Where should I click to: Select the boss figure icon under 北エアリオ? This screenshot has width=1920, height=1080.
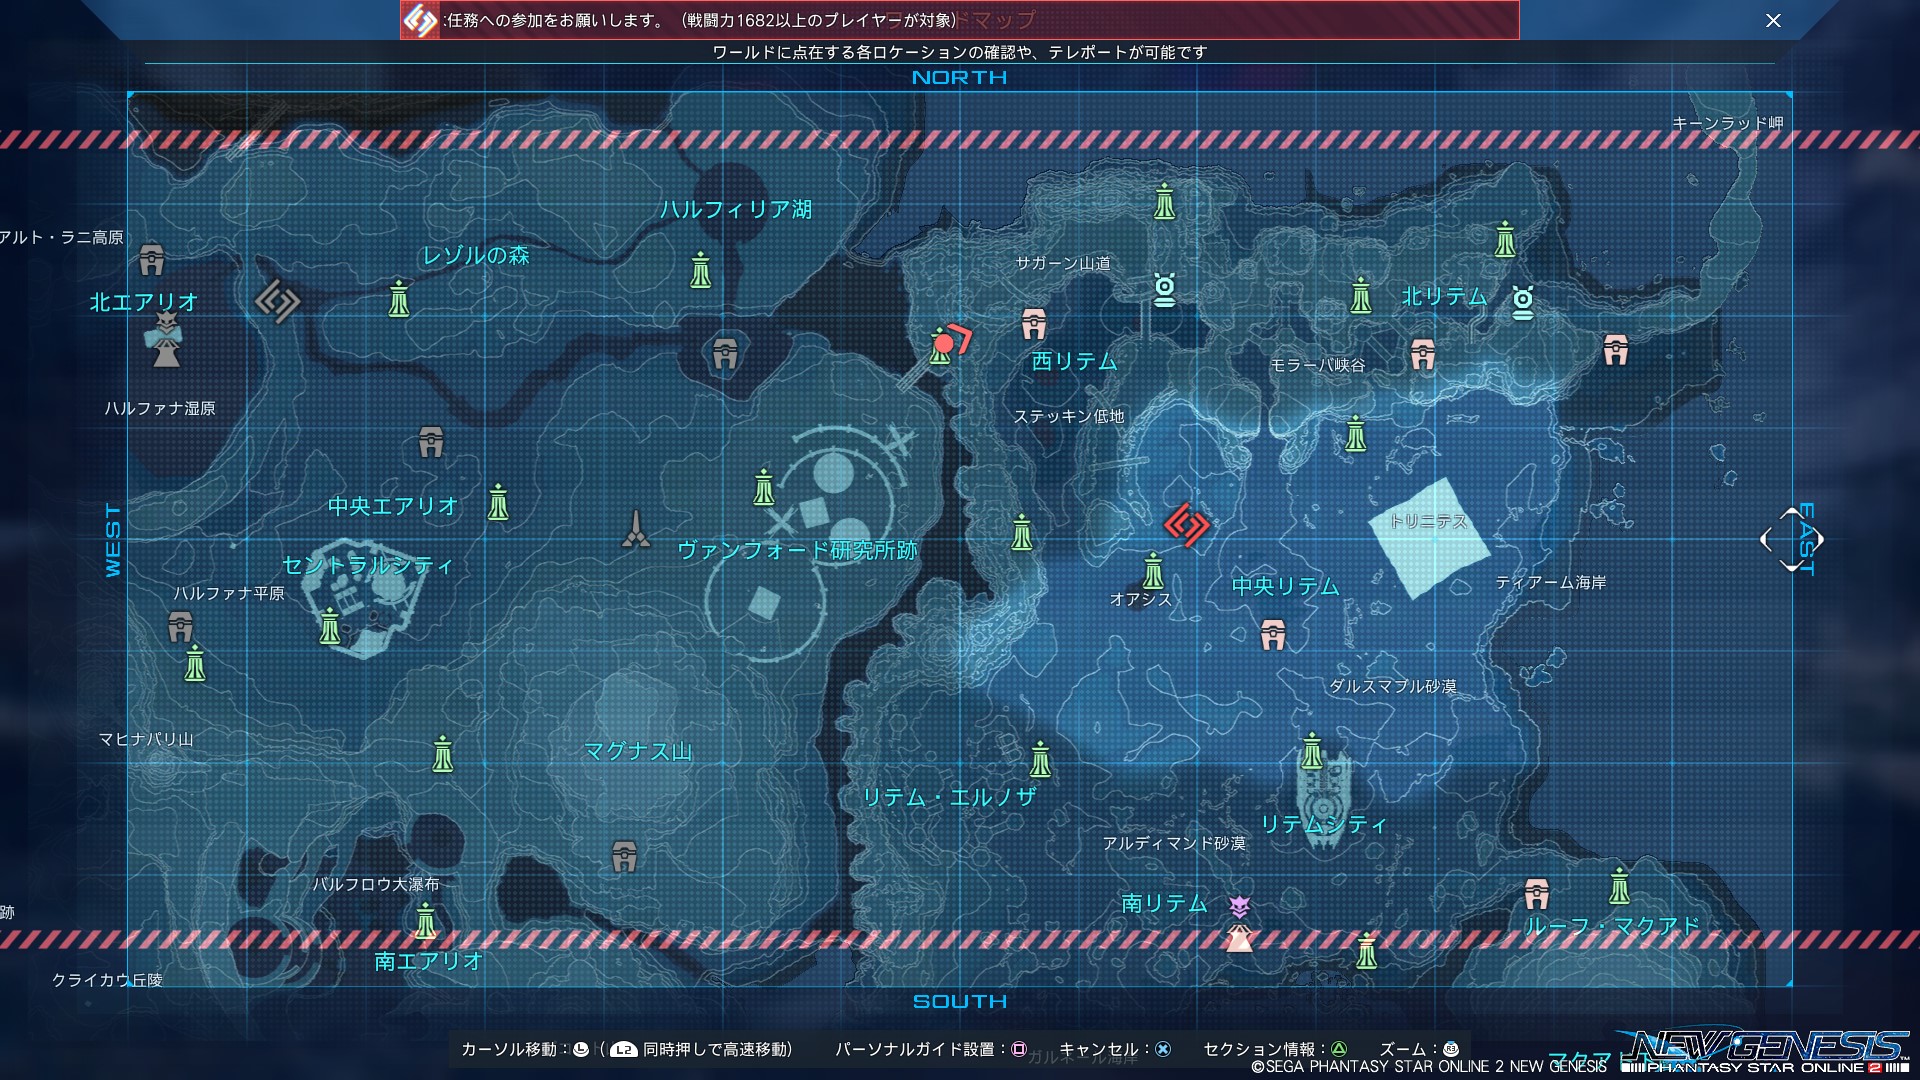[166, 341]
